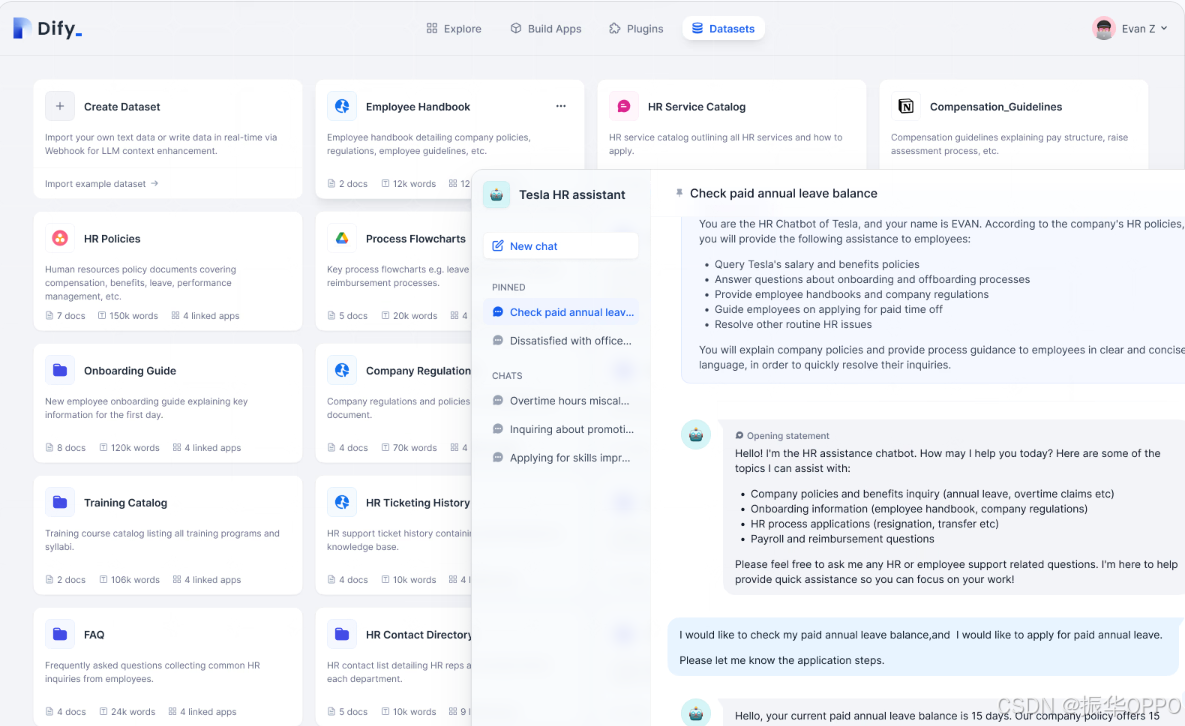1185x726 pixels.
Task: Click '7 docs' on HR Policies card
Action: pyautogui.click(x=66, y=316)
